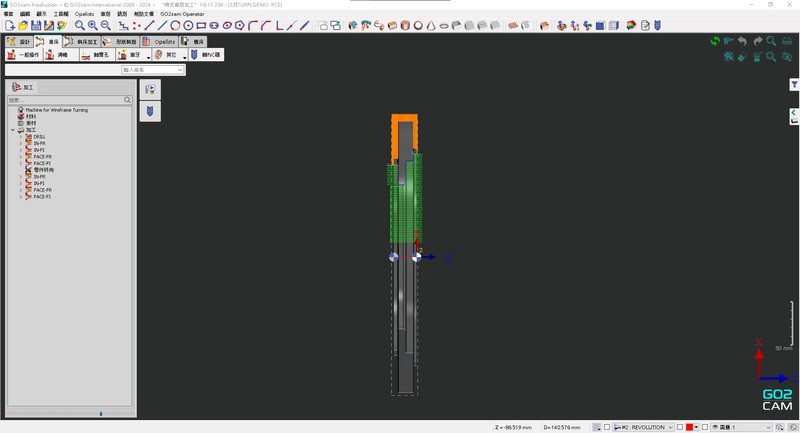The image size is (800, 433).
Task: Click the blue tool holder icon below simulation
Action: pyautogui.click(x=150, y=112)
